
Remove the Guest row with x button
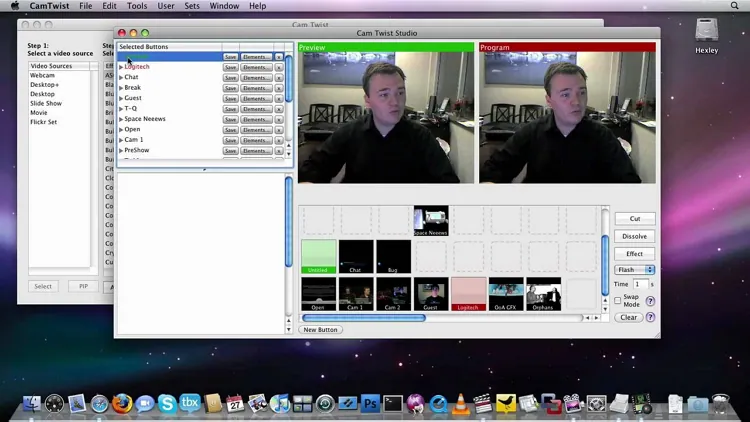(x=279, y=99)
